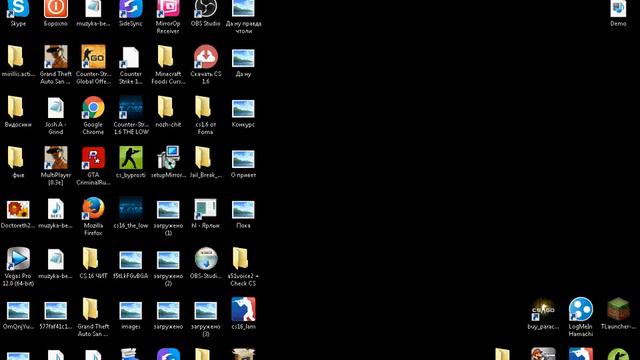Screen dimensions: 640x360
Task: Open the Grand Theft Auto San shortcut with character icon
Action: 56,56
